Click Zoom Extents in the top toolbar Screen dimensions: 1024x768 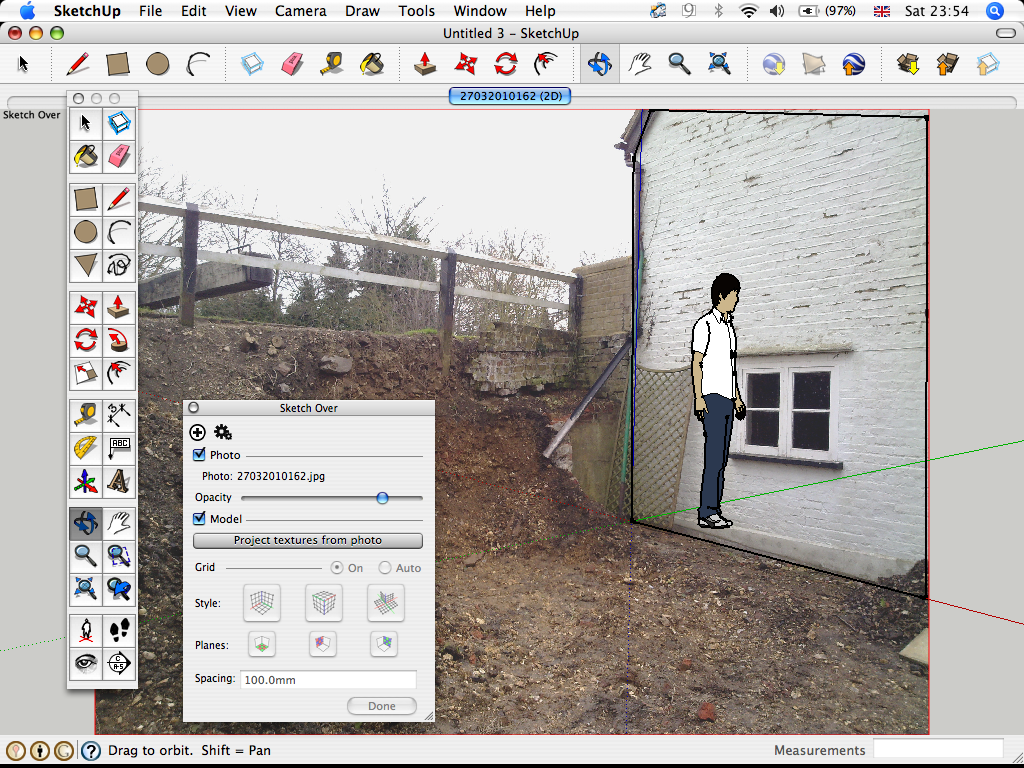(x=719, y=64)
